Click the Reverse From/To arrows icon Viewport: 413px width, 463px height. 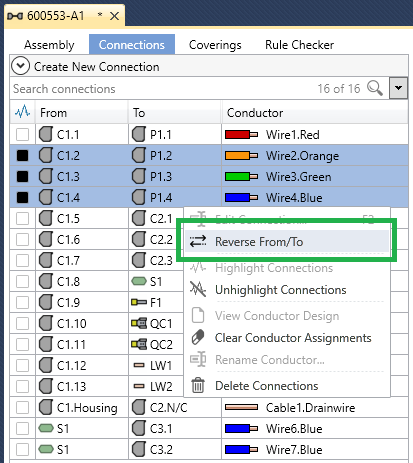(x=198, y=241)
